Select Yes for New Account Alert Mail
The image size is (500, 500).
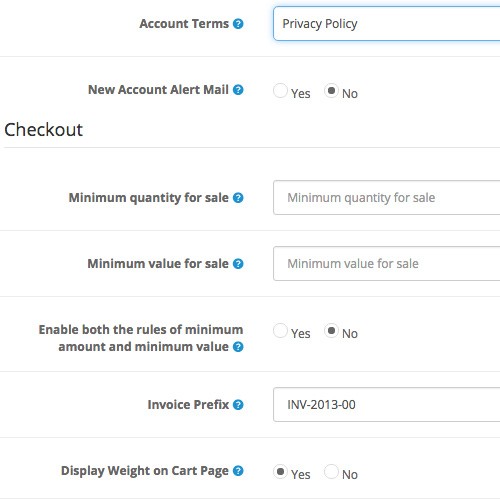pyautogui.click(x=280, y=91)
